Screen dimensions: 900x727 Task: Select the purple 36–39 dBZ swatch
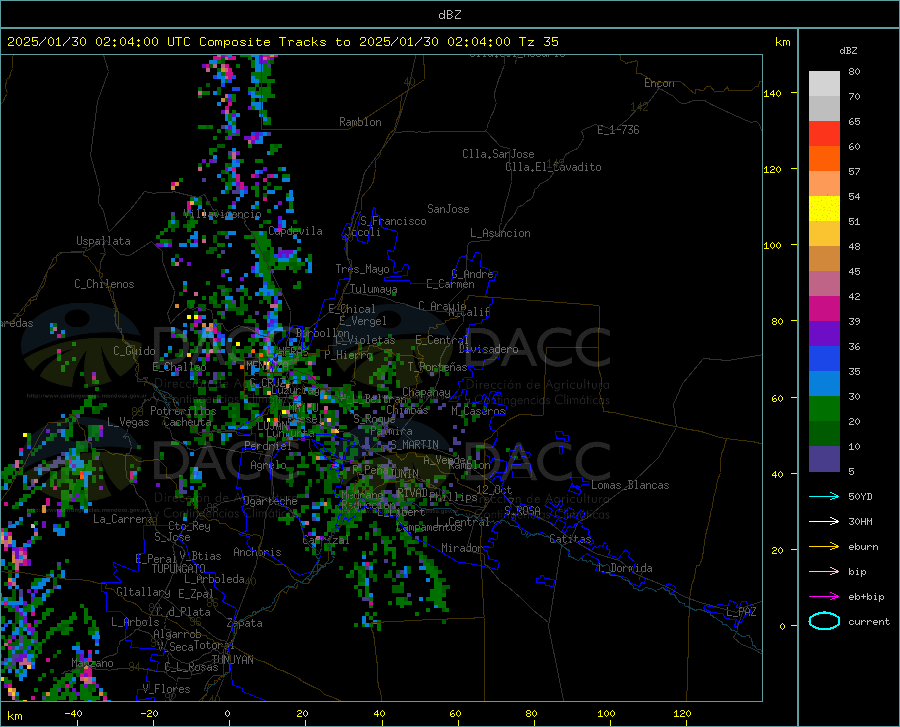[x=824, y=333]
